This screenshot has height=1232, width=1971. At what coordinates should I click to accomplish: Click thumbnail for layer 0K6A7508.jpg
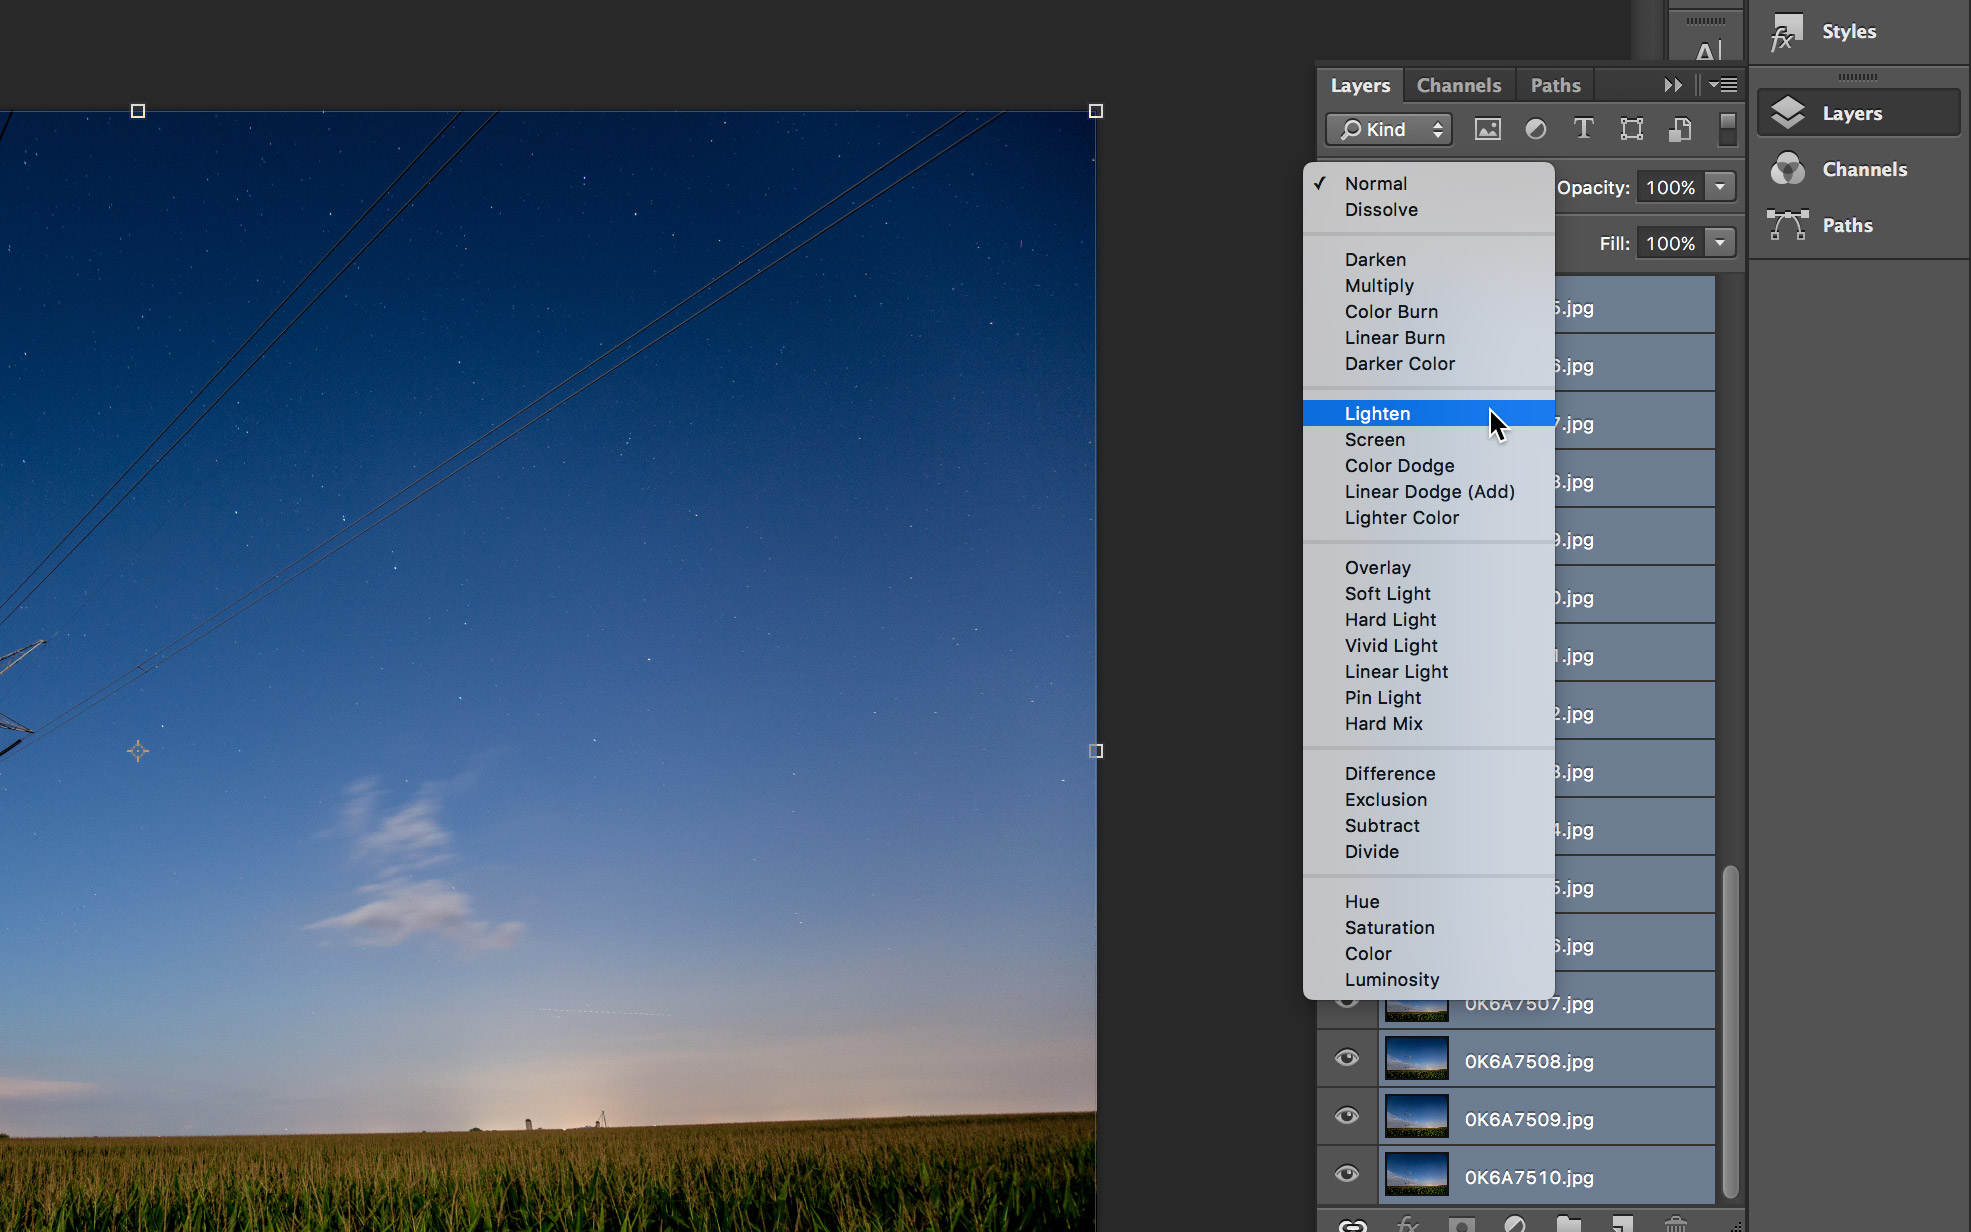1413,1062
